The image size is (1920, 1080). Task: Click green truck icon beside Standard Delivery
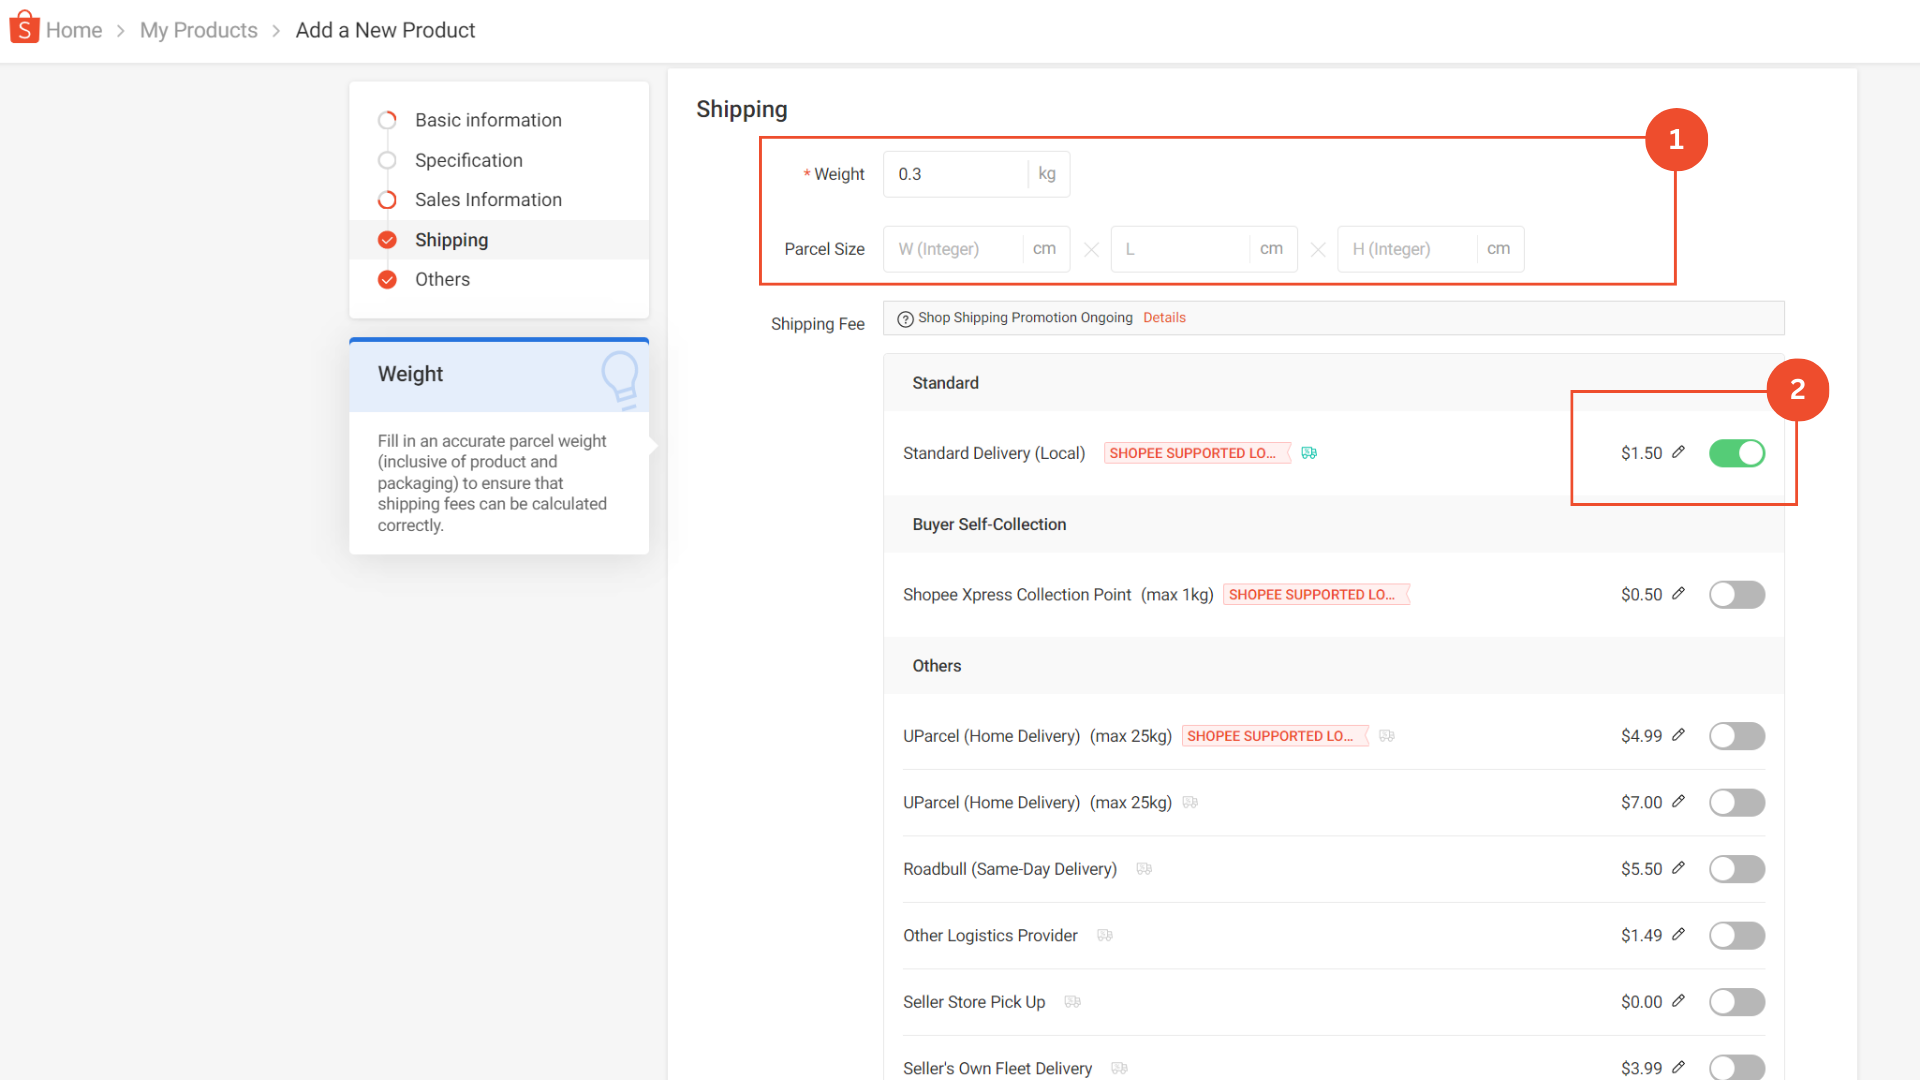click(x=1309, y=453)
